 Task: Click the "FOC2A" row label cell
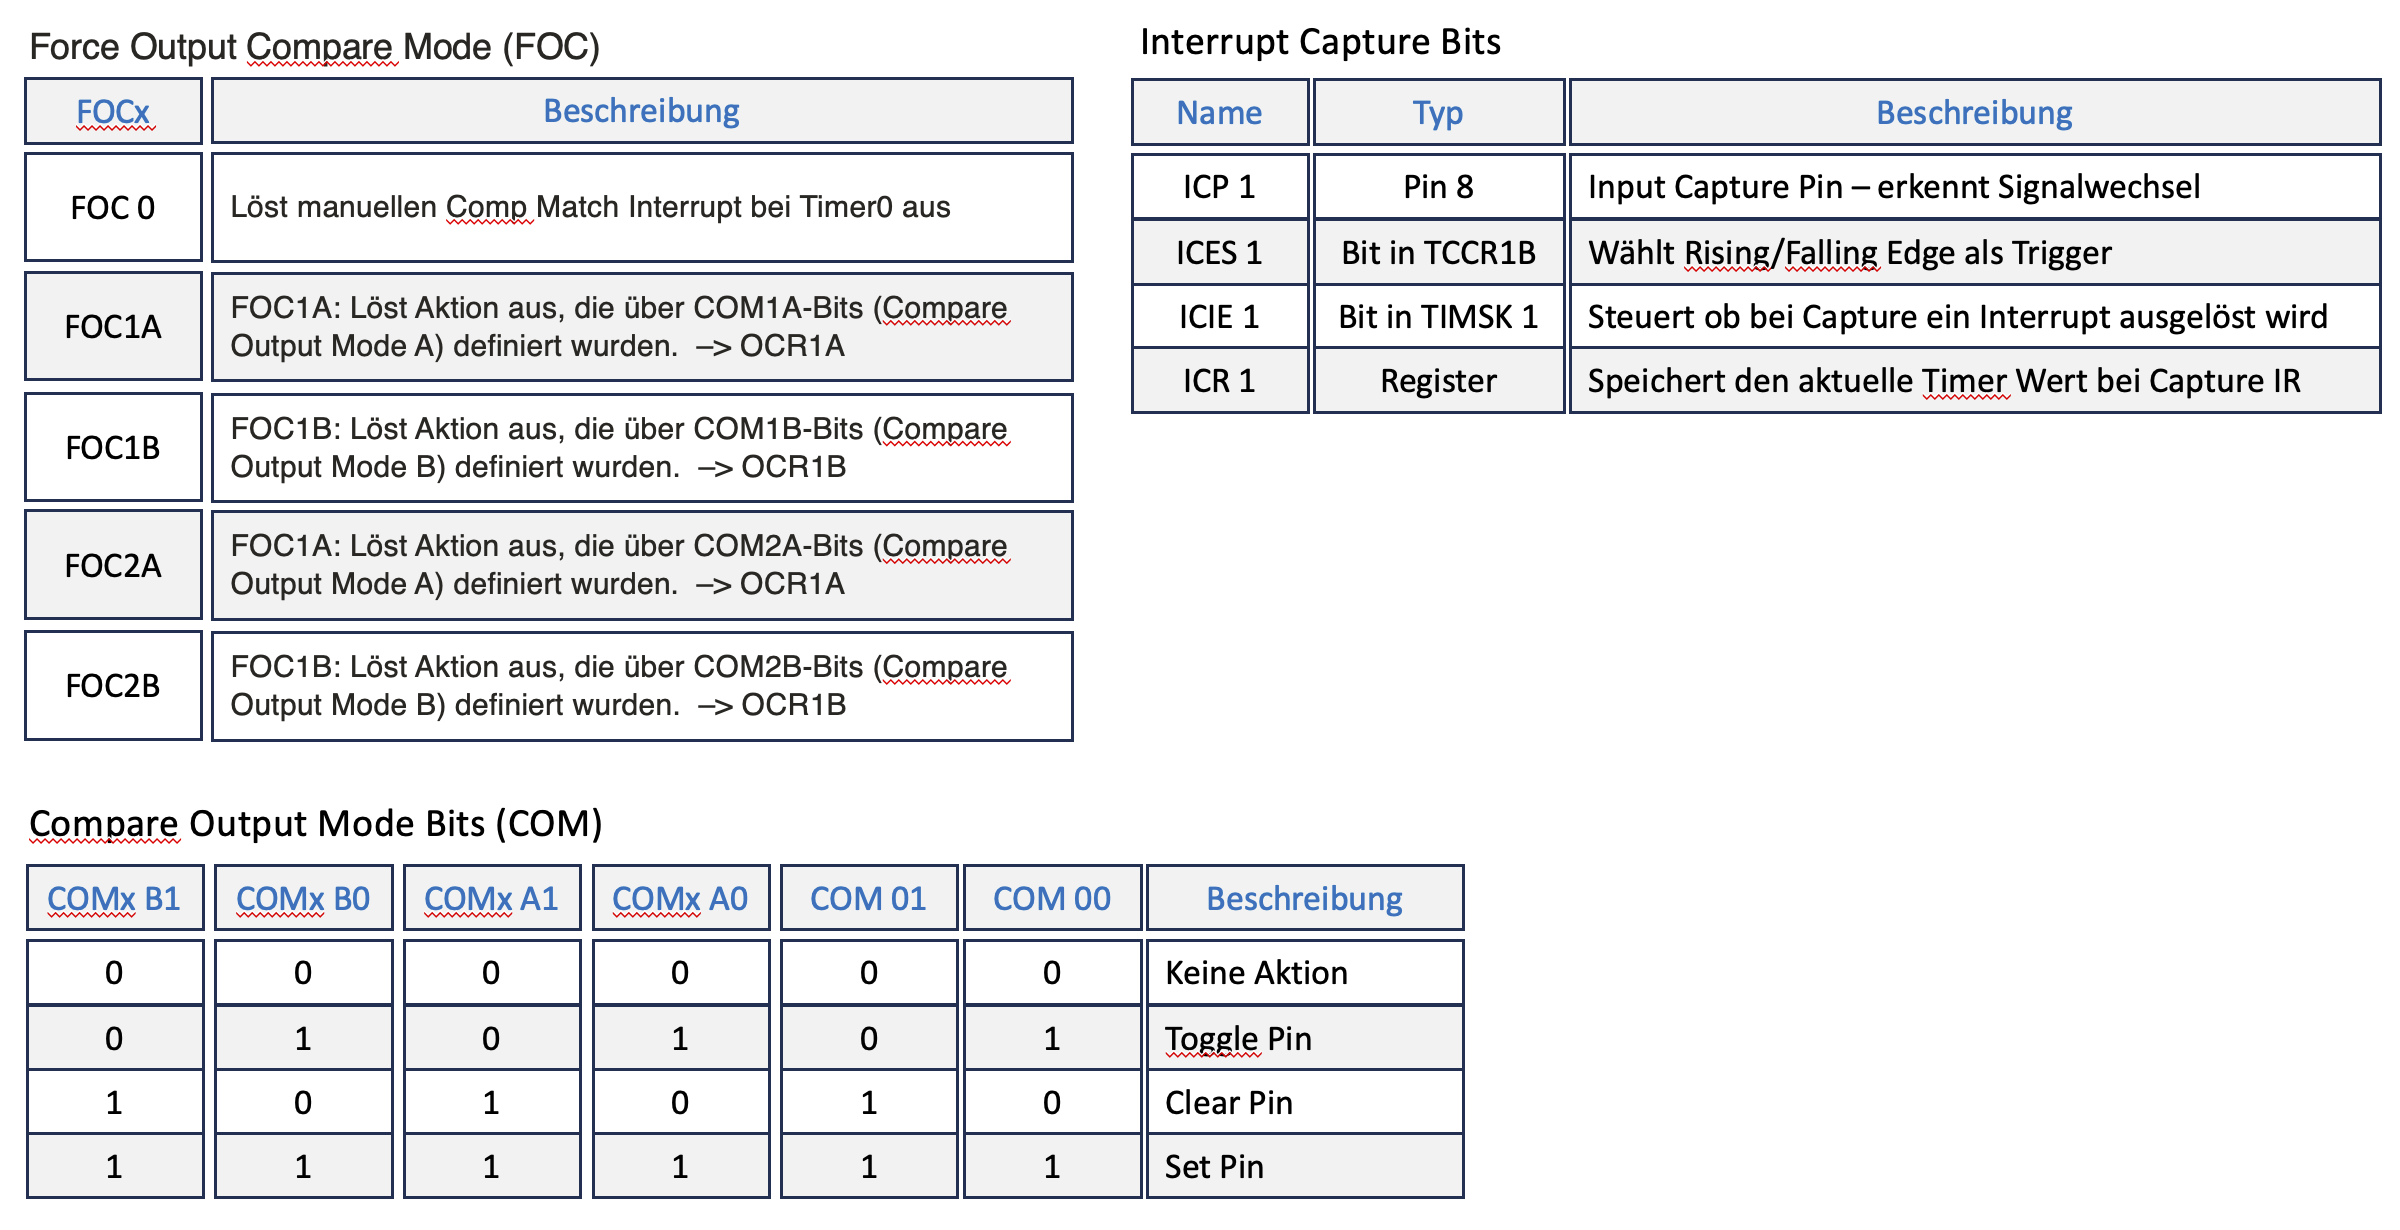tap(113, 566)
